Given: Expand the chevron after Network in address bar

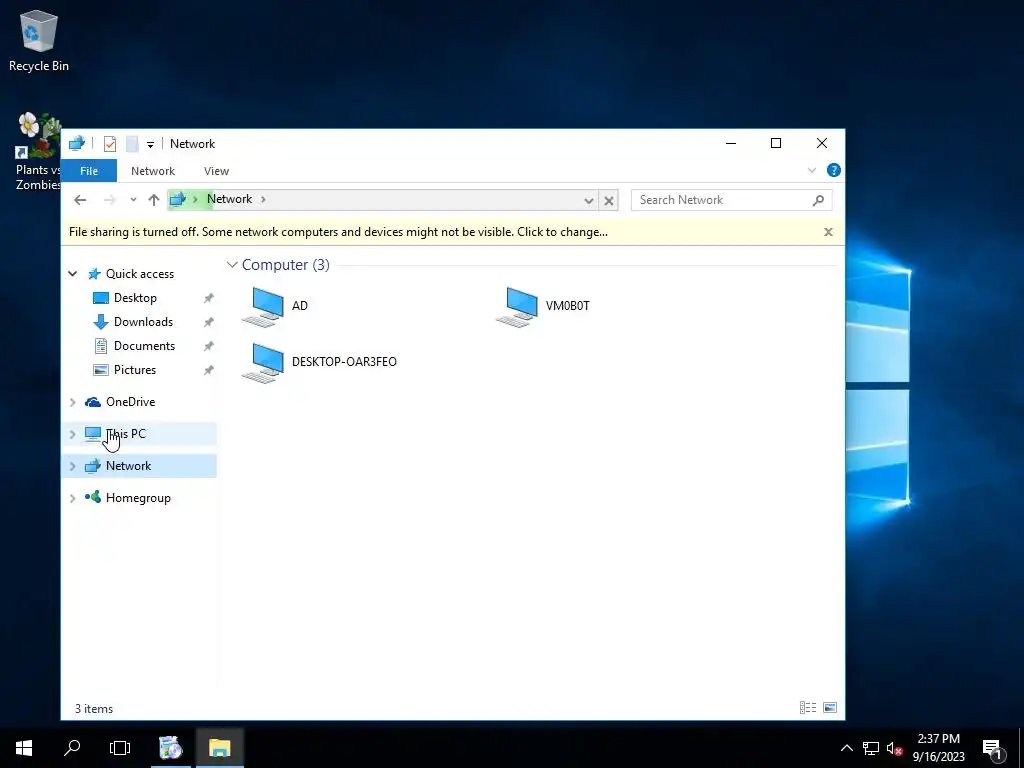Looking at the screenshot, I should point(263,199).
